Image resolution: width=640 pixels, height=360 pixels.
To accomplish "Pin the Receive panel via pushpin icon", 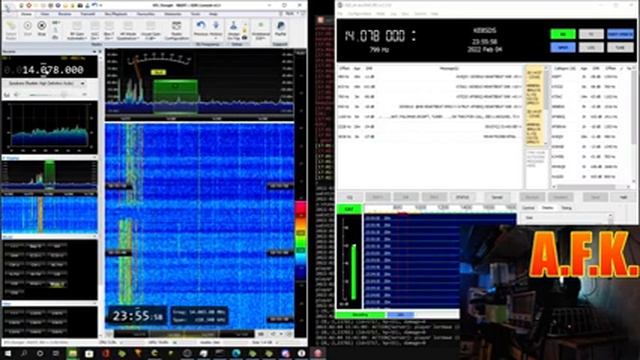I will point(94,52).
